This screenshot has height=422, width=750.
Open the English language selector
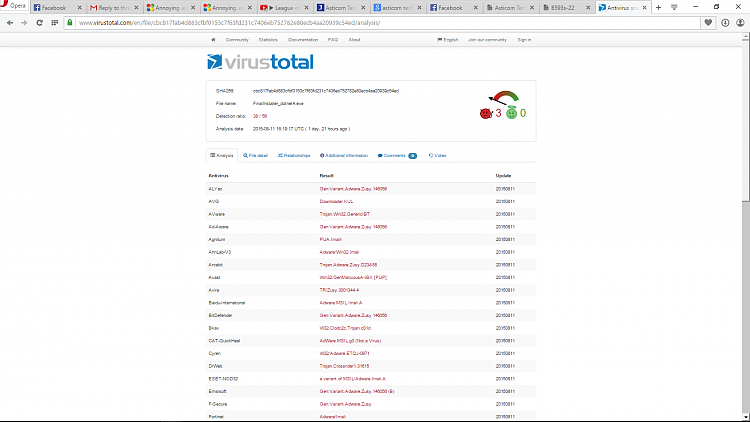[448, 40]
